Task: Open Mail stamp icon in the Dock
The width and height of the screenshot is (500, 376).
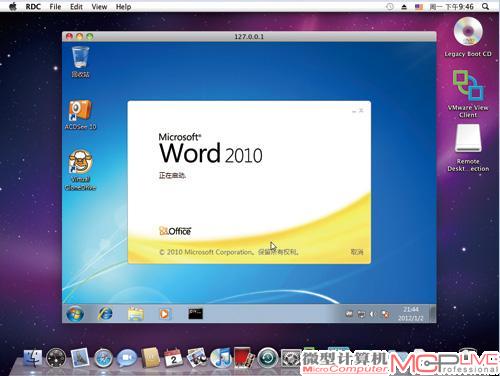Action: pos(79,358)
